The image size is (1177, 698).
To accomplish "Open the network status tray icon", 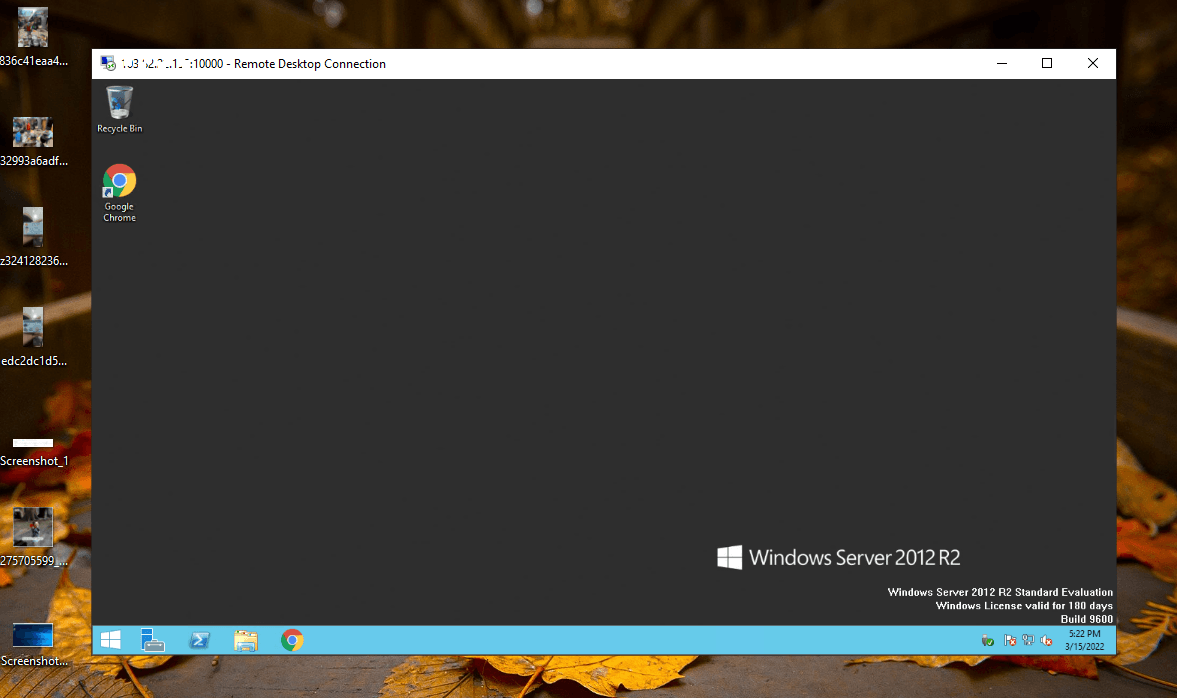I will tap(1028, 641).
